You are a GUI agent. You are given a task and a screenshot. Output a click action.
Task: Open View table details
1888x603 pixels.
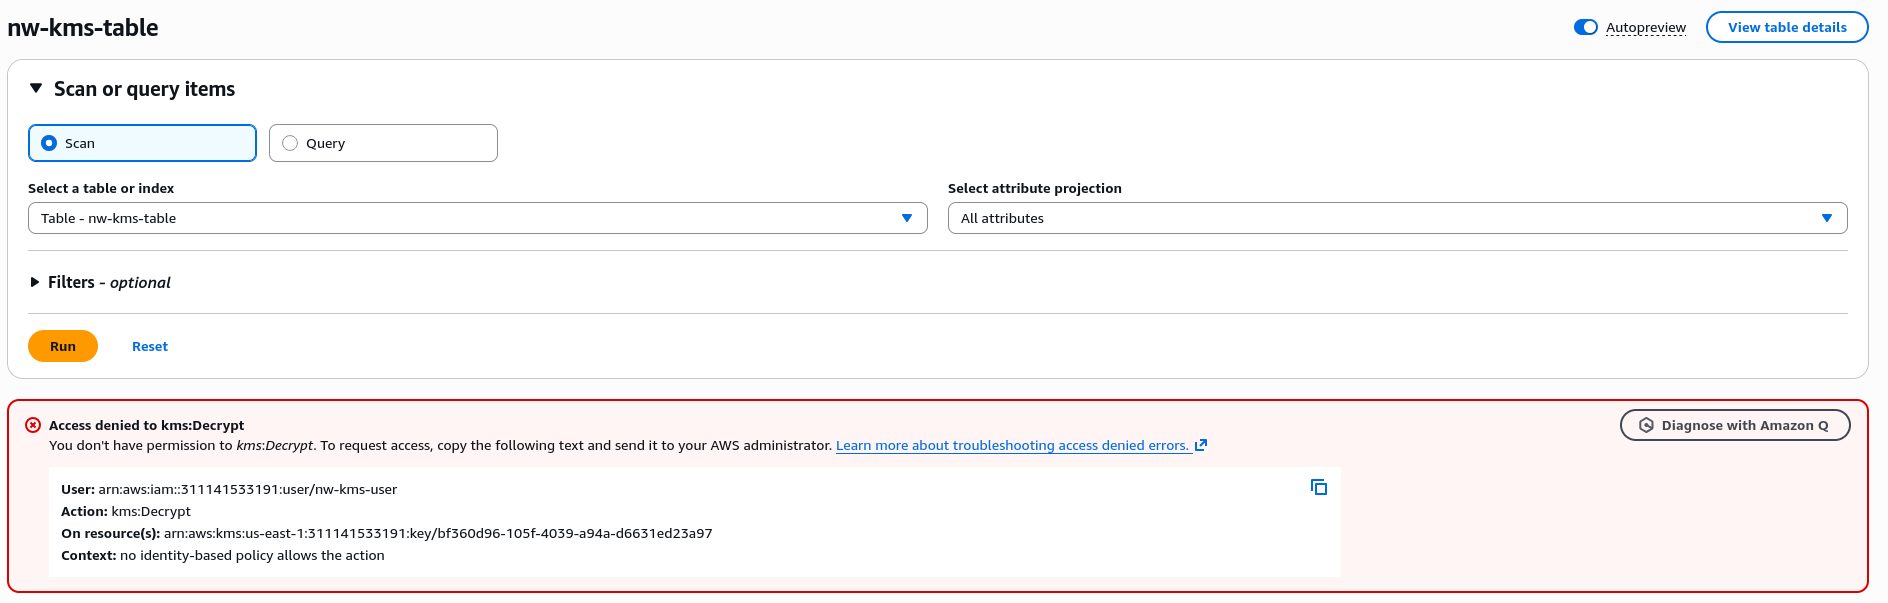1786,27
